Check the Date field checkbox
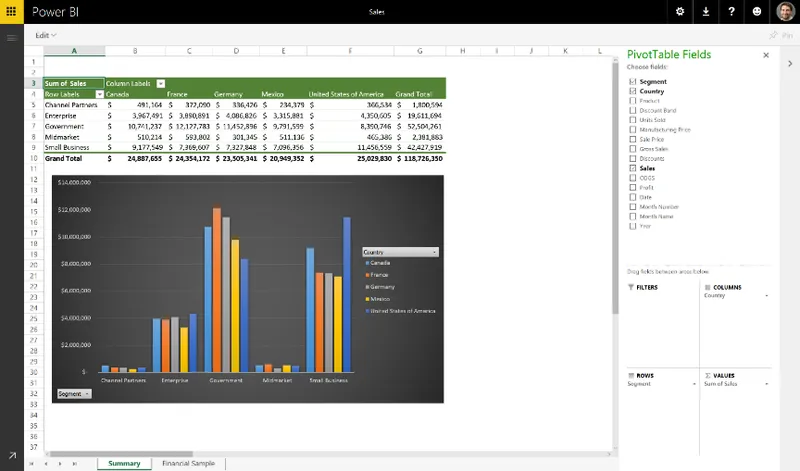Image resolution: width=800 pixels, height=471 pixels. tap(633, 197)
